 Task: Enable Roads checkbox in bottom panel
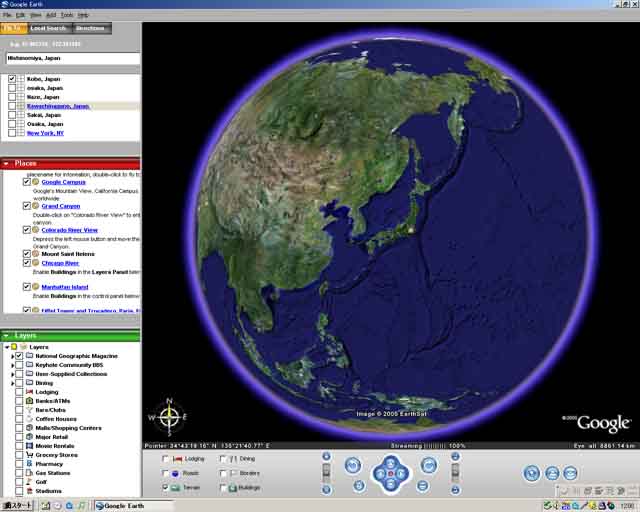tap(165, 473)
